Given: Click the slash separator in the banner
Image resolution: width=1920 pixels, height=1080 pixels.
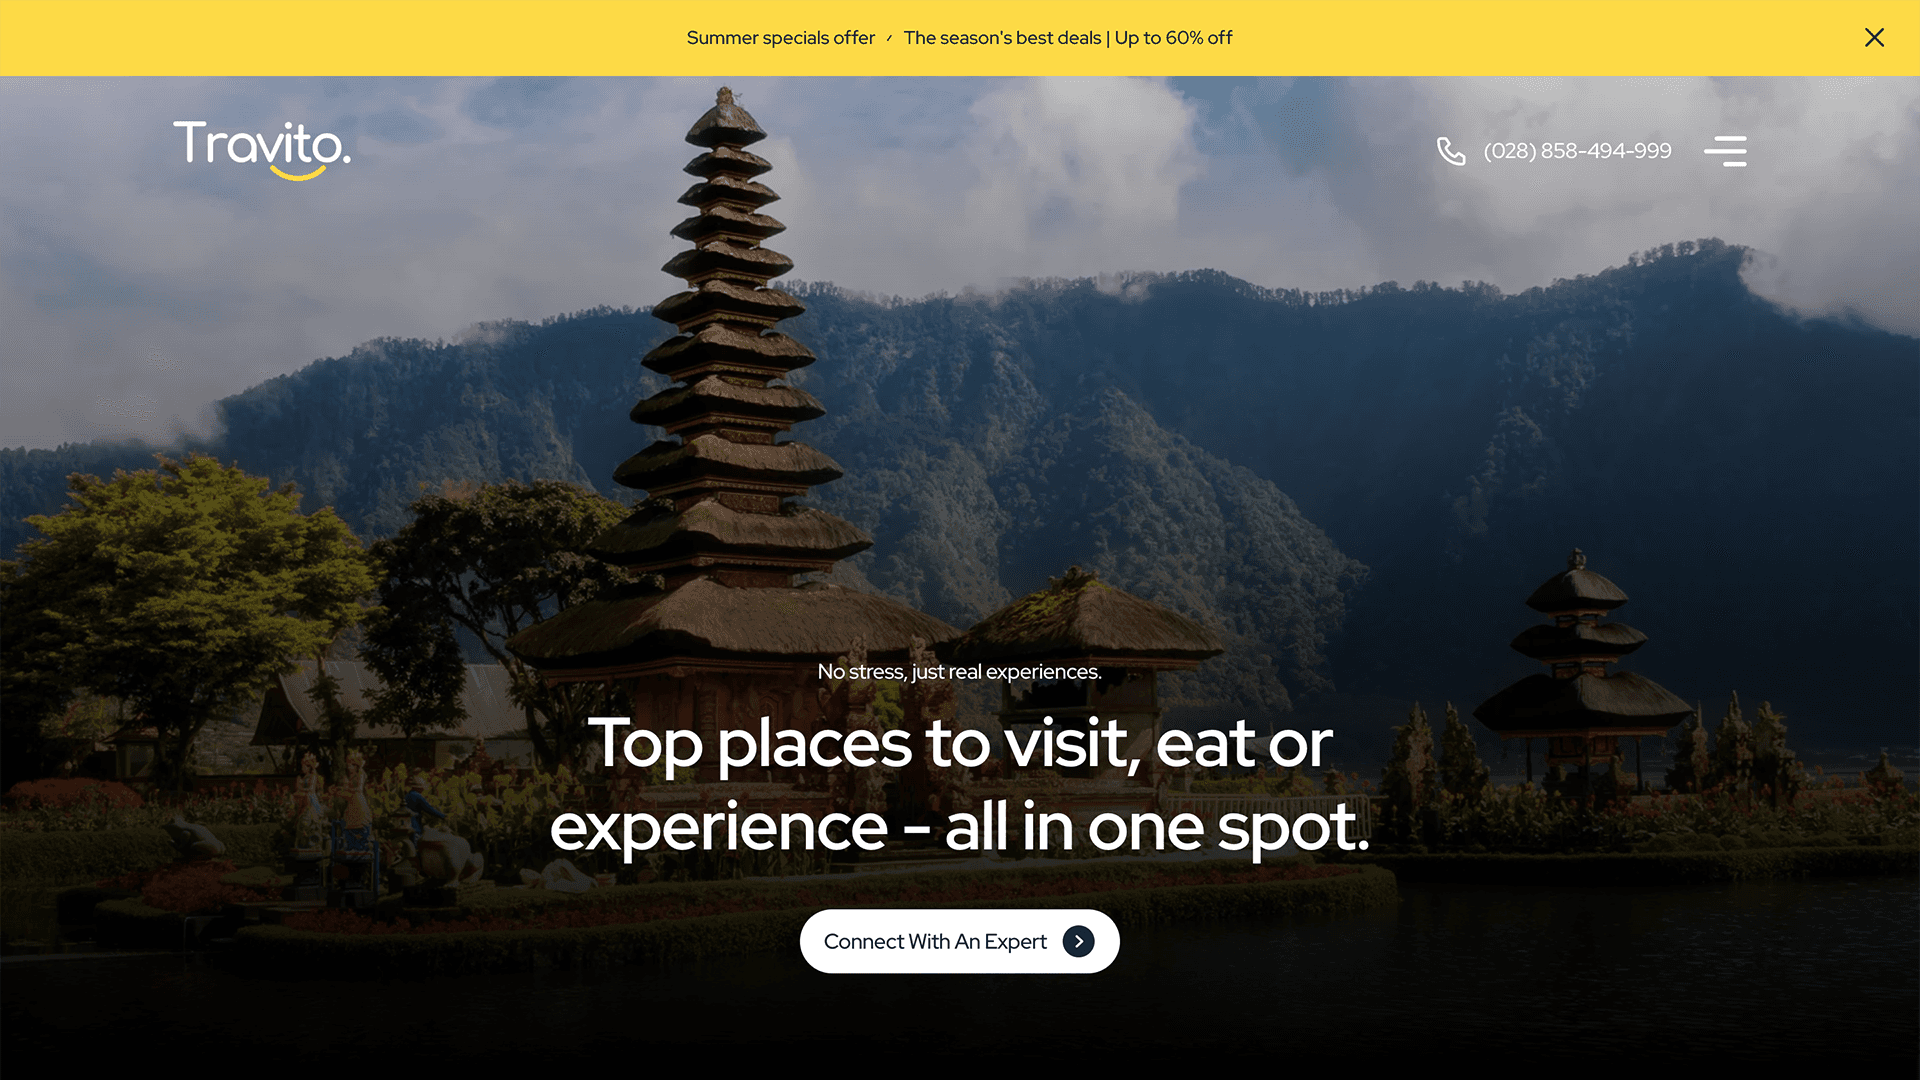Looking at the screenshot, I should tap(889, 38).
